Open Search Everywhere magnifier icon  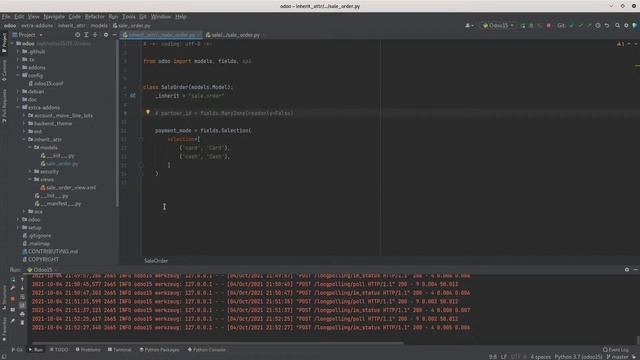point(617,25)
